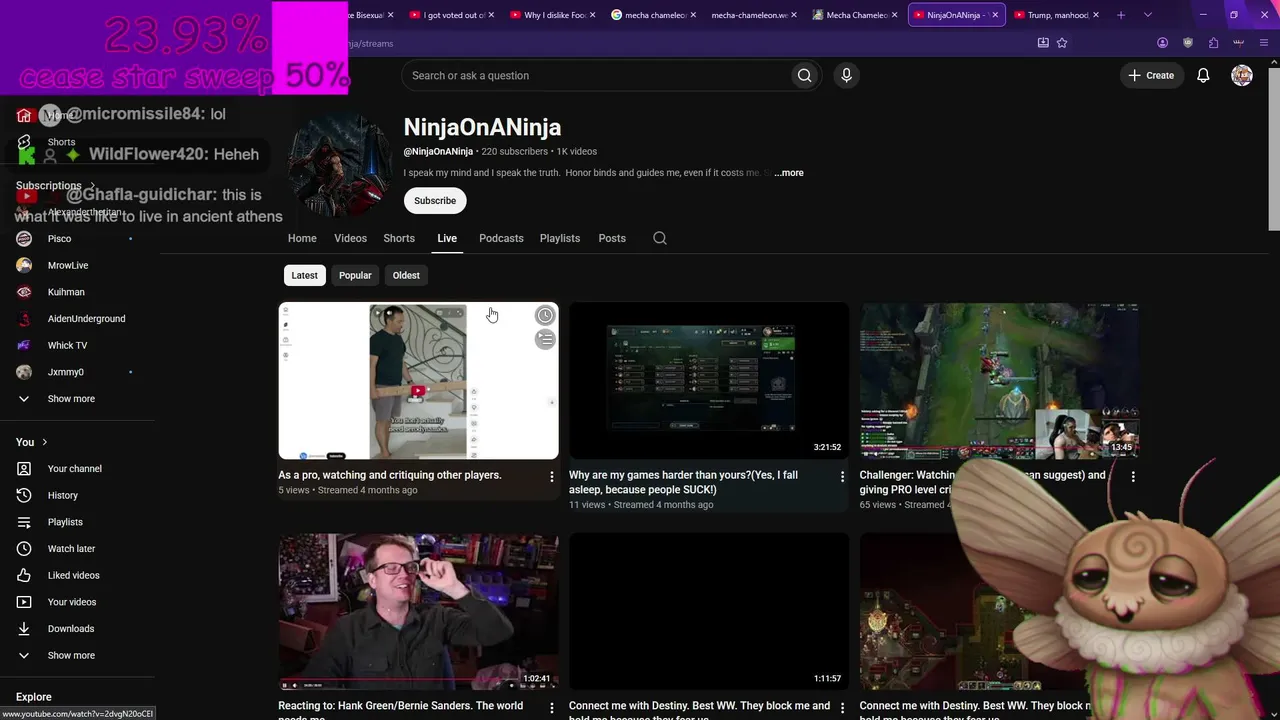
Task: Open account avatar menu on YouTube
Action: pyautogui.click(x=1242, y=76)
